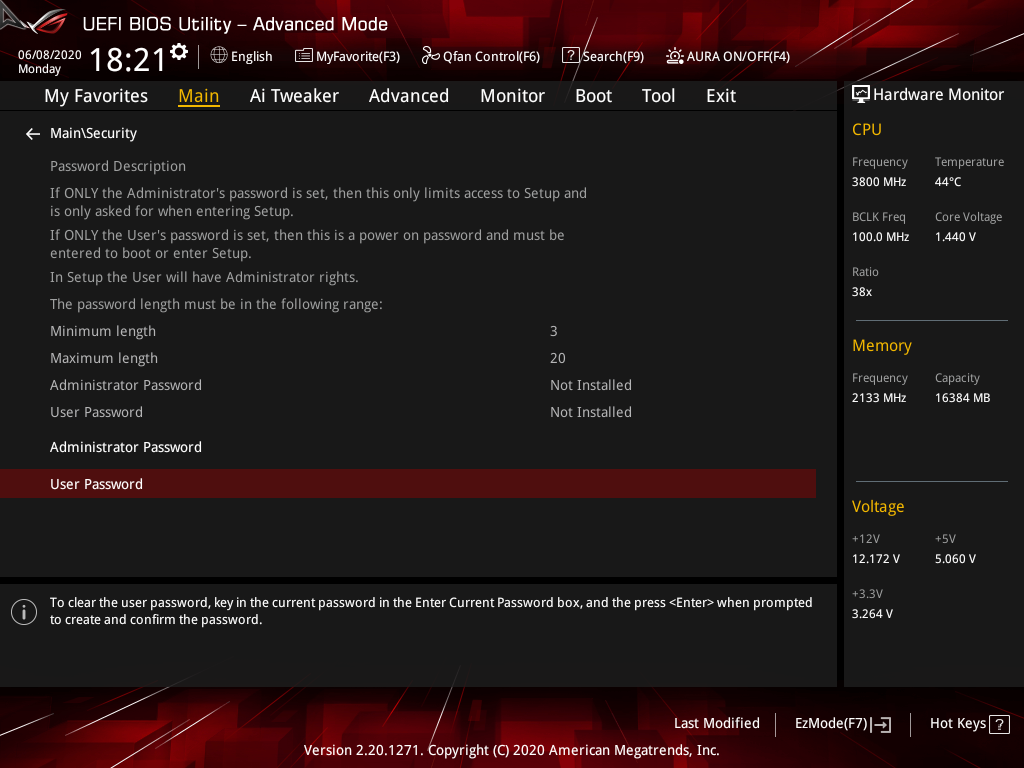Open the Hot Keys help
This screenshot has height=768, width=1024.
click(x=970, y=724)
